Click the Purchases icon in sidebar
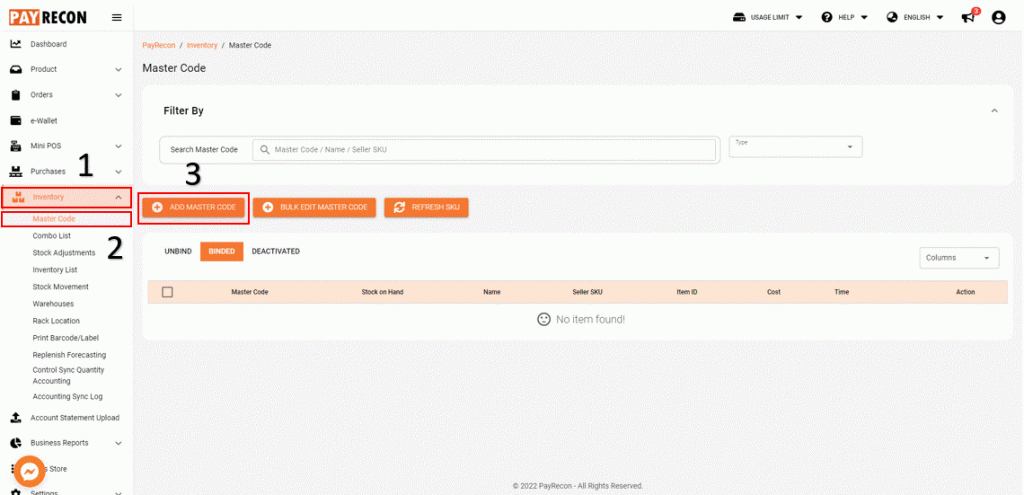The image size is (1024, 495). pos(16,171)
